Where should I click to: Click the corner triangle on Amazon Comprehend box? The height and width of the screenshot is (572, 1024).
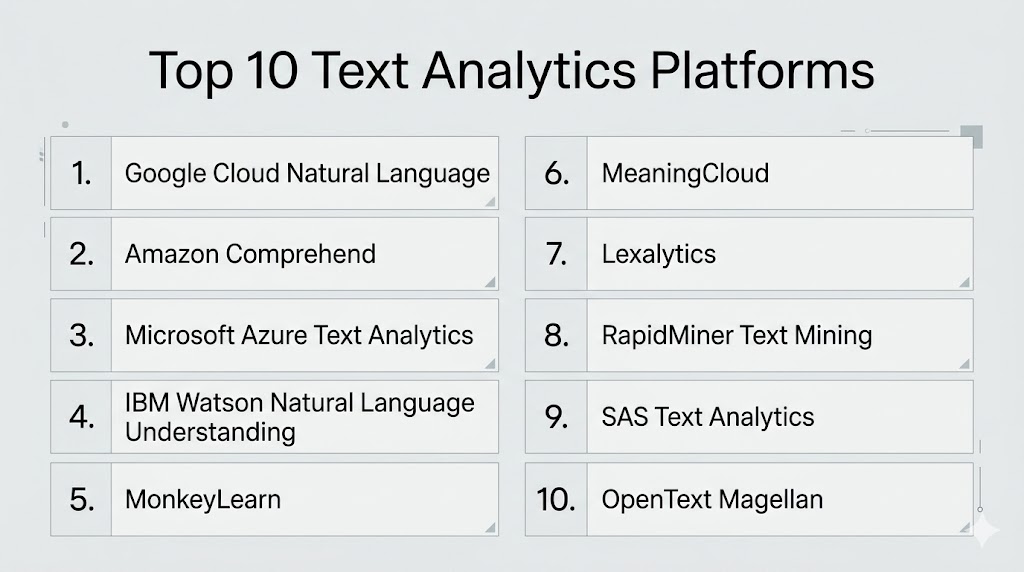[x=490, y=282]
